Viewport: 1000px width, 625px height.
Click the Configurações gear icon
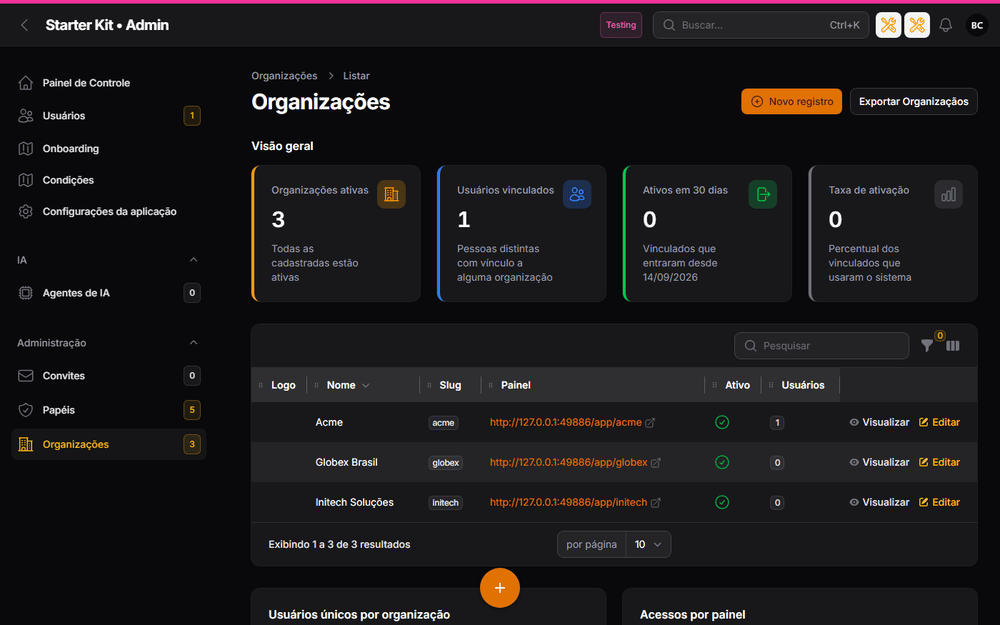tap(26, 212)
